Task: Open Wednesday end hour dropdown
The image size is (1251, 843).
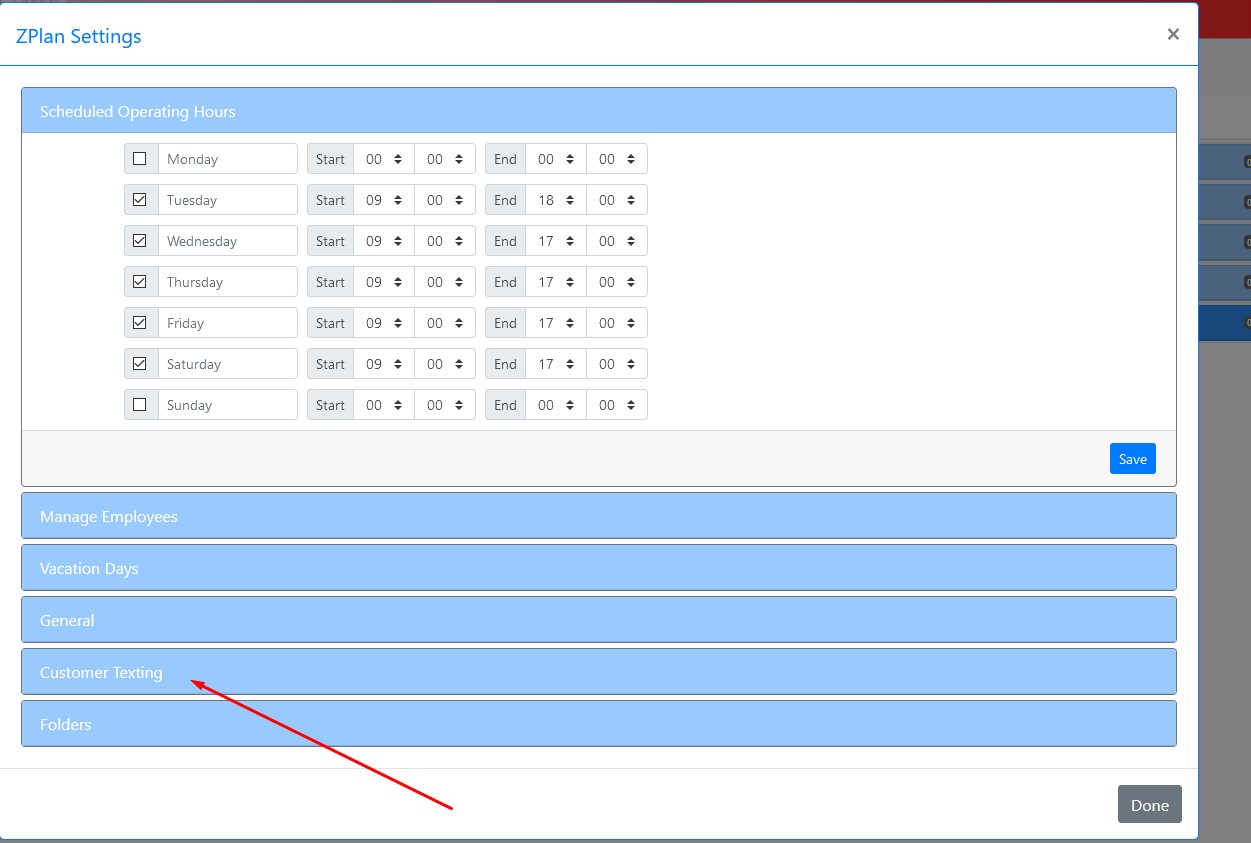Action: pyautogui.click(x=556, y=241)
